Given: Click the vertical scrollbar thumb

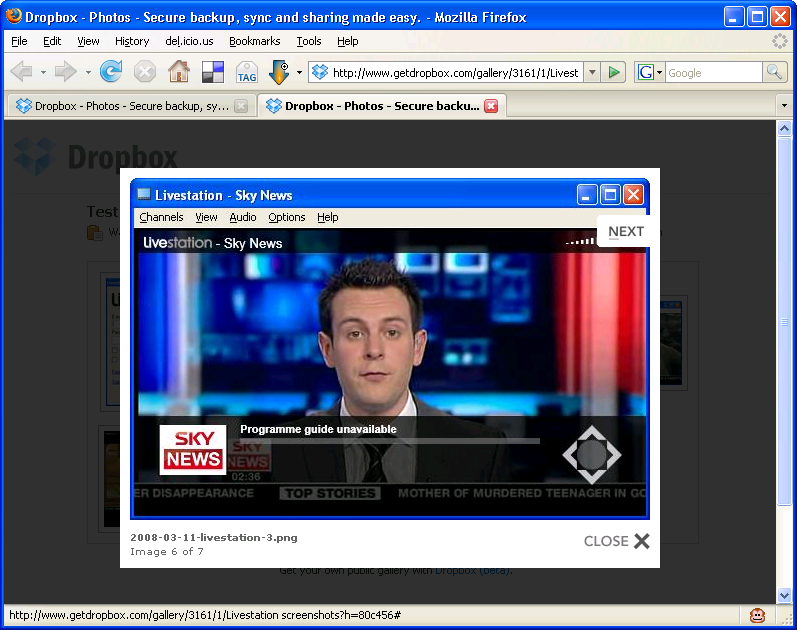Looking at the screenshot, I should coord(784,321).
